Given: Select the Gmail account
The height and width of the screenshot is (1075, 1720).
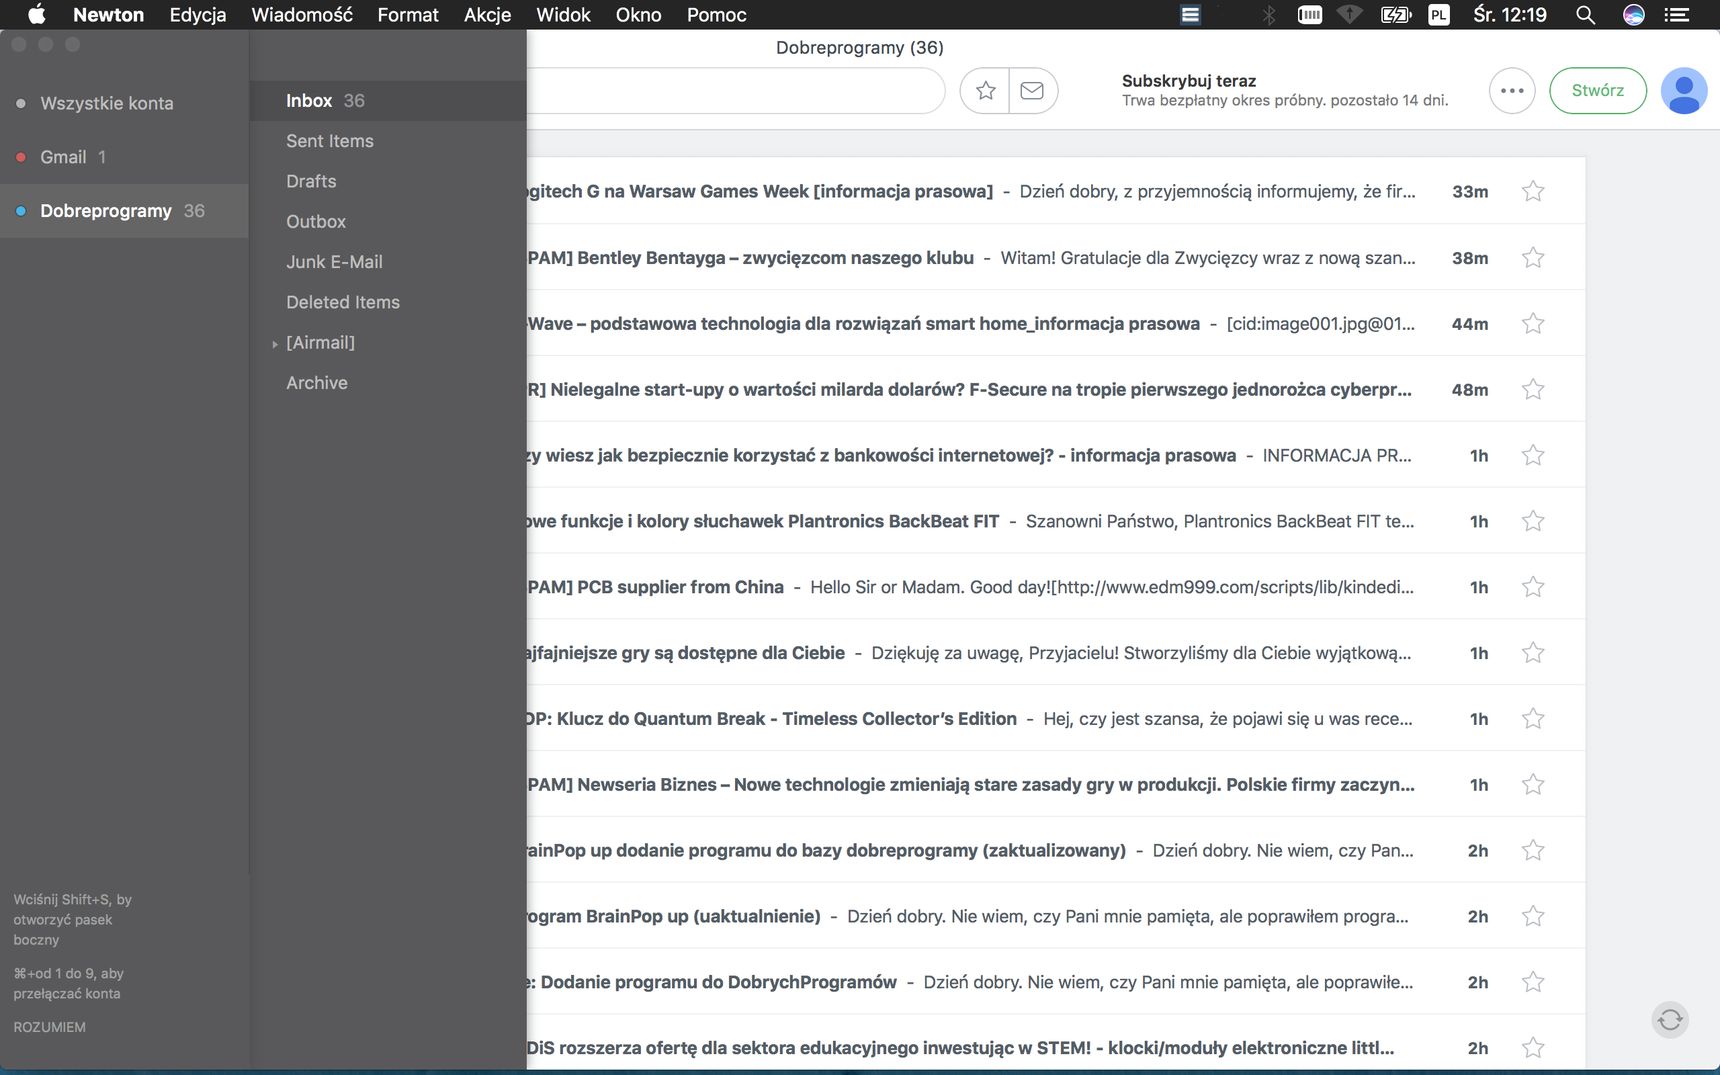Looking at the screenshot, I should pyautogui.click(x=124, y=157).
